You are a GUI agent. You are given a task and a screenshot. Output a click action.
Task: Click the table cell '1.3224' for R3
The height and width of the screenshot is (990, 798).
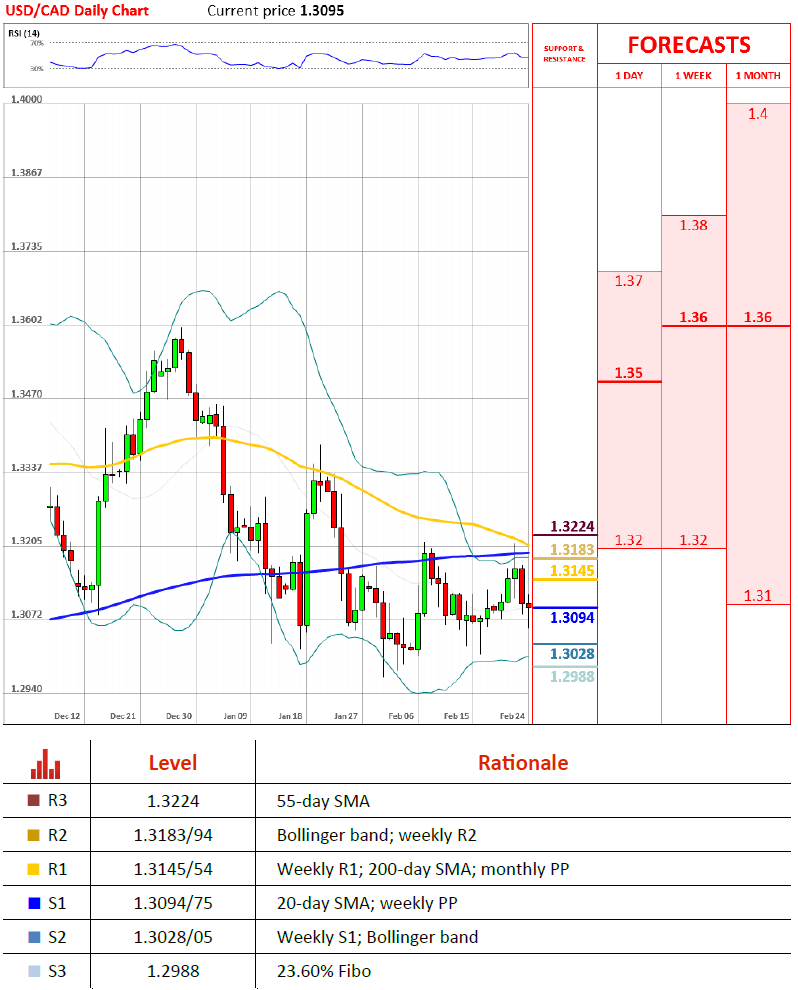click(173, 801)
